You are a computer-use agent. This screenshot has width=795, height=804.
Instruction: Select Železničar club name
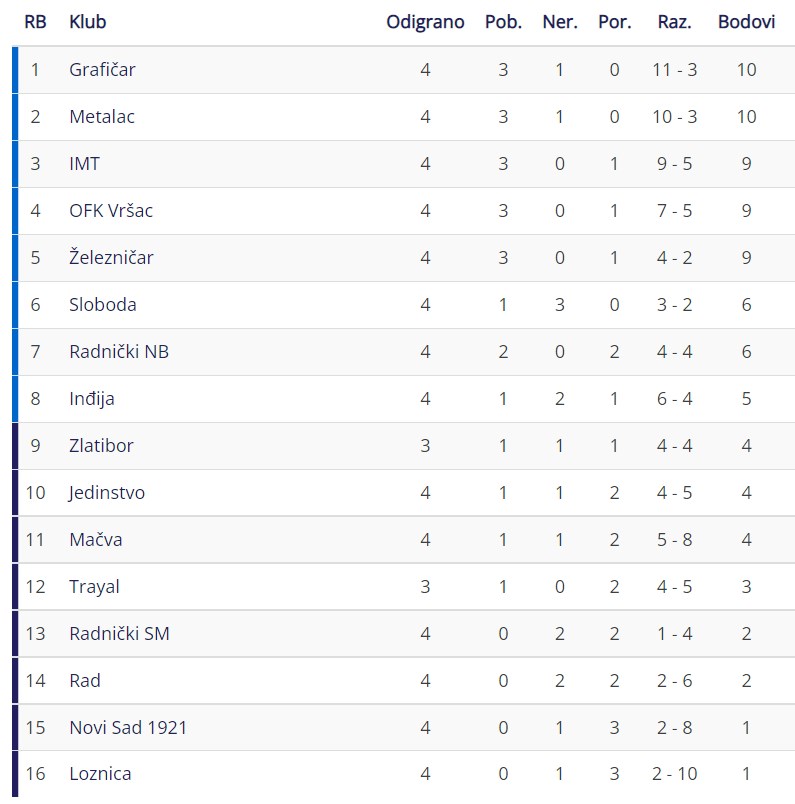(111, 257)
